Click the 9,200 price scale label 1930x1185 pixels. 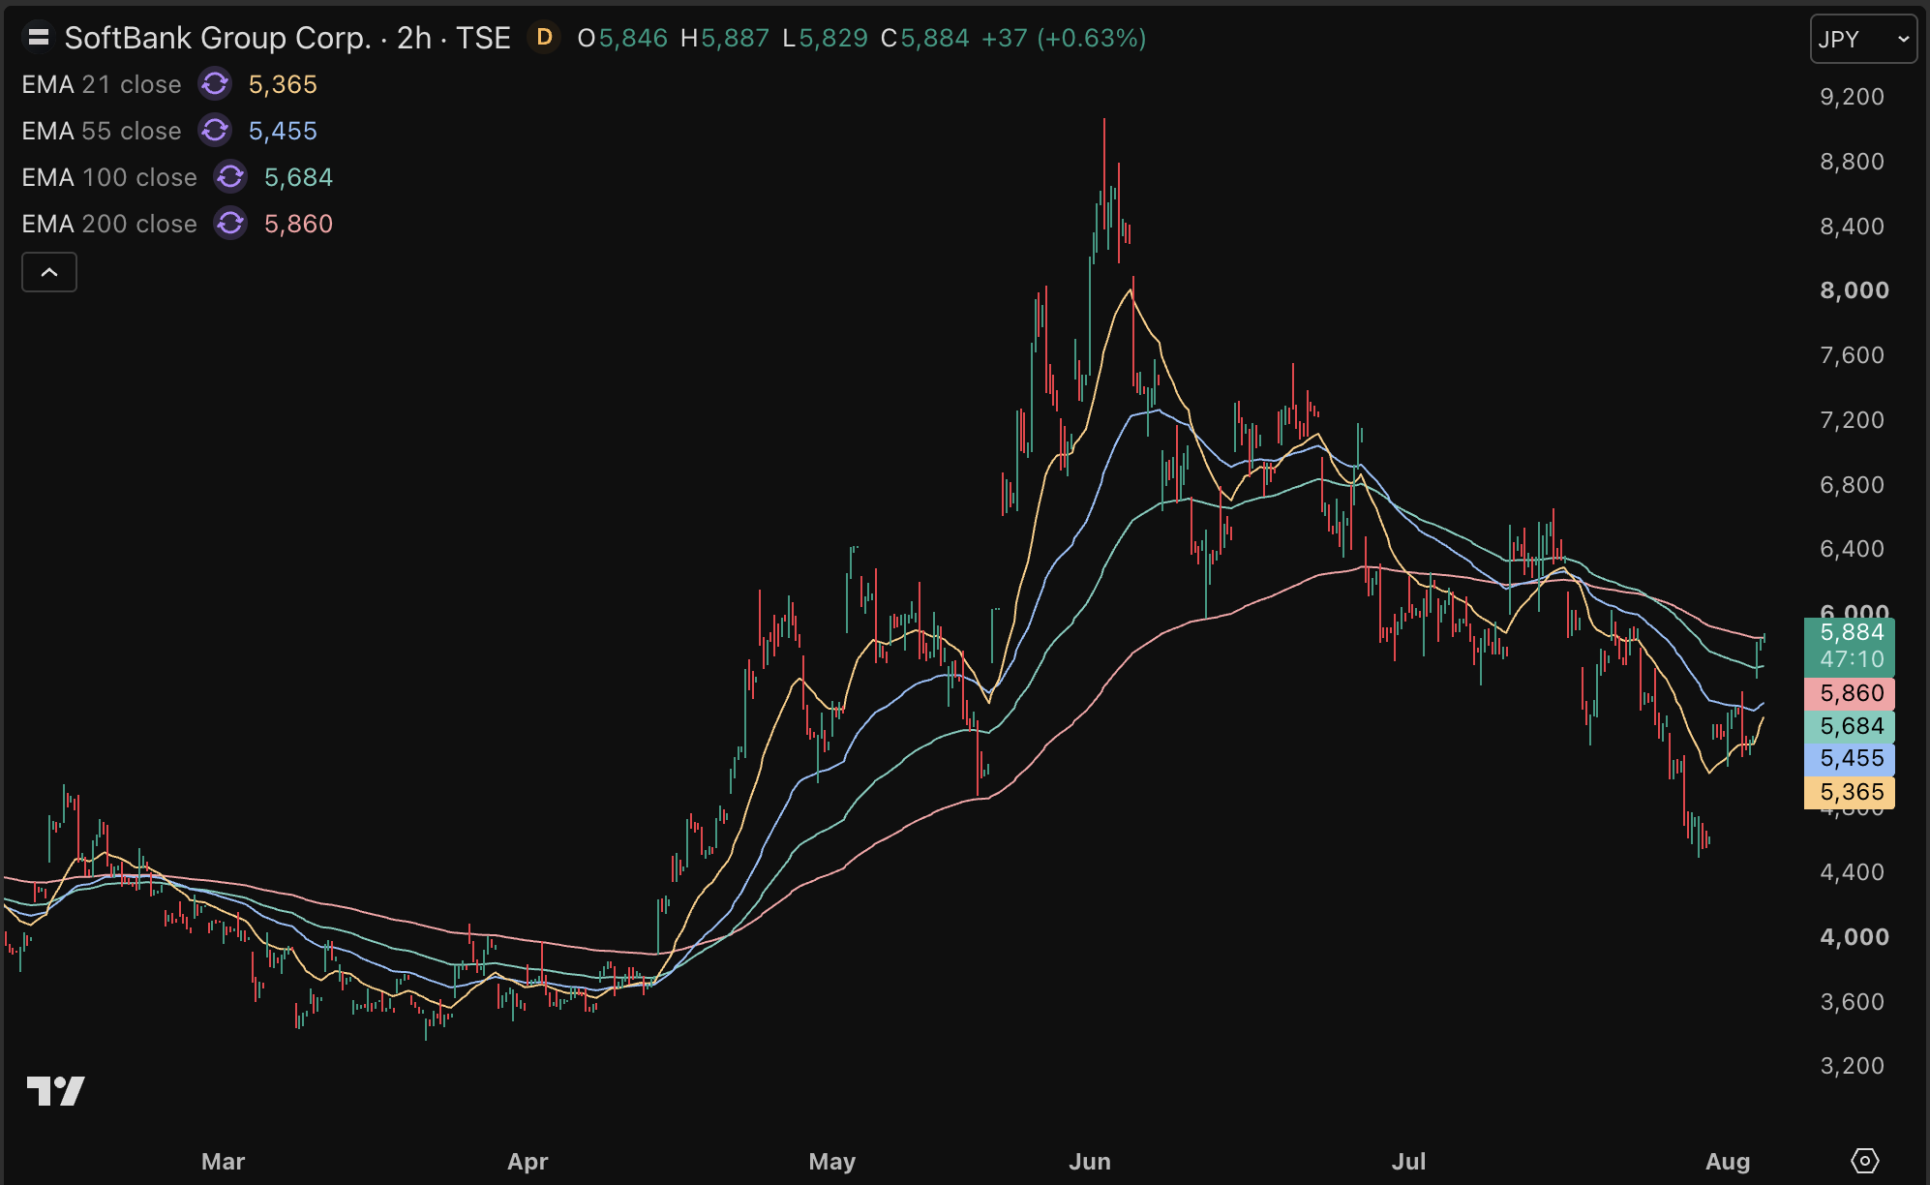1852,97
